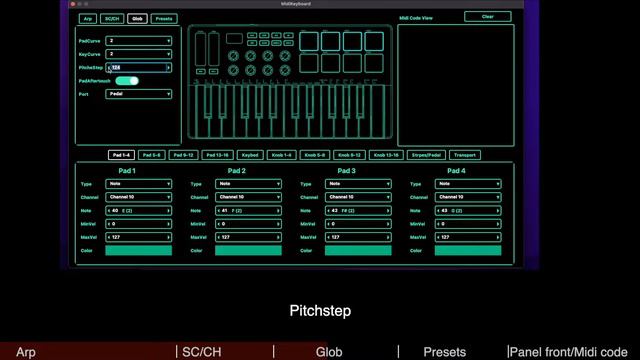Click the last small button in the upper button row beside the display
This screenshot has width=640, height=360.
pyautogui.click(x=289, y=36)
